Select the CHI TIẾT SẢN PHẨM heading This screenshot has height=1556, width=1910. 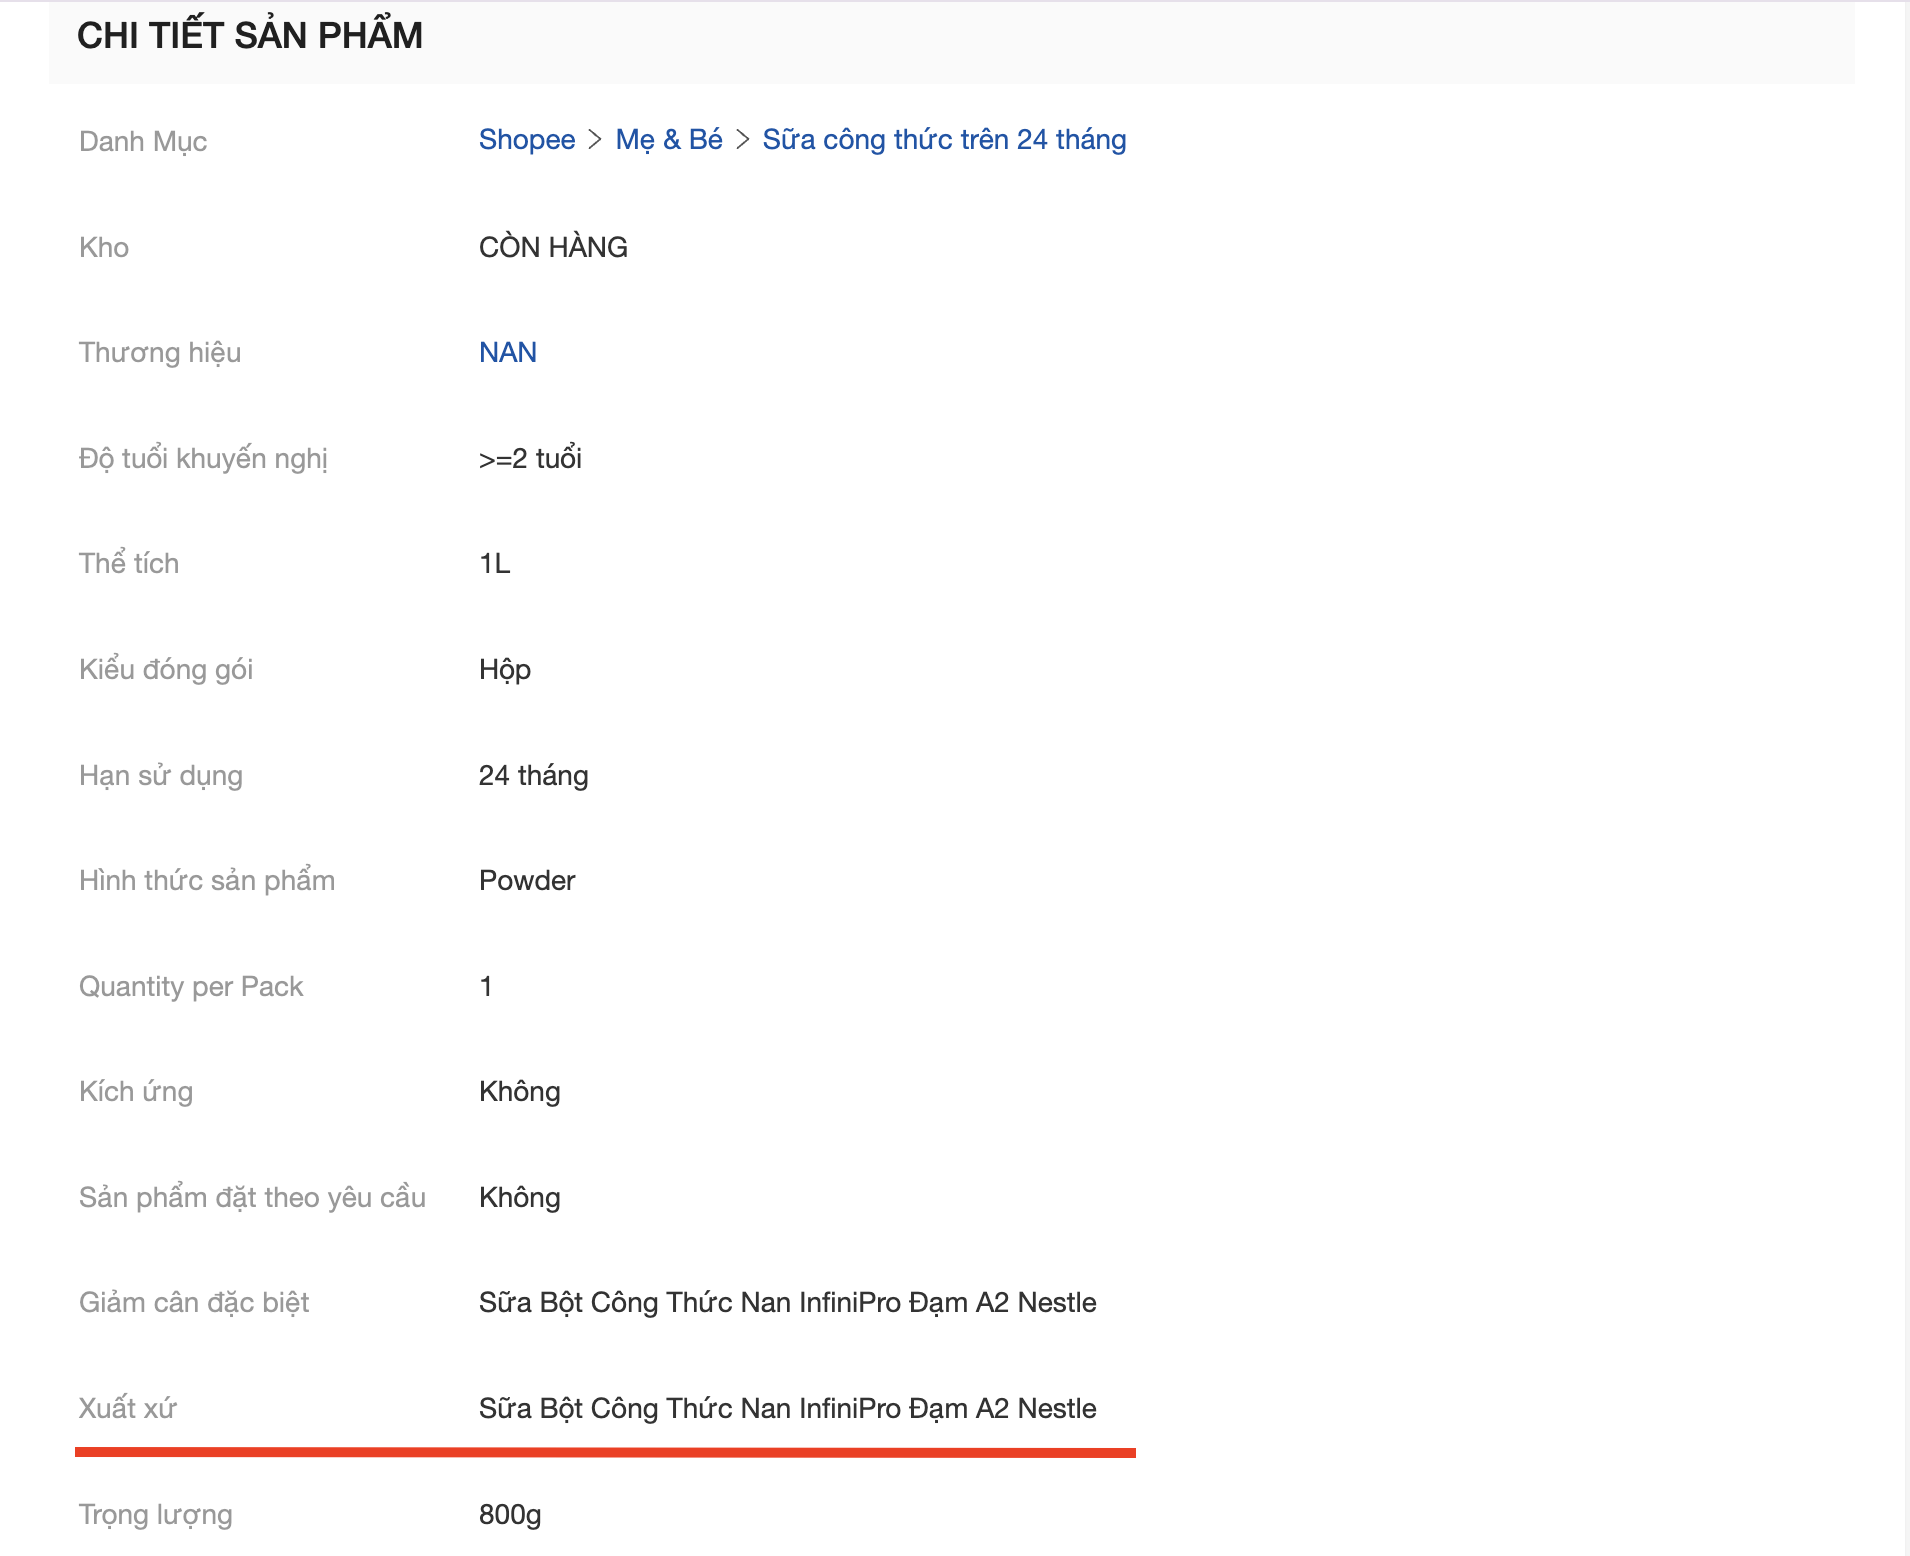(250, 36)
